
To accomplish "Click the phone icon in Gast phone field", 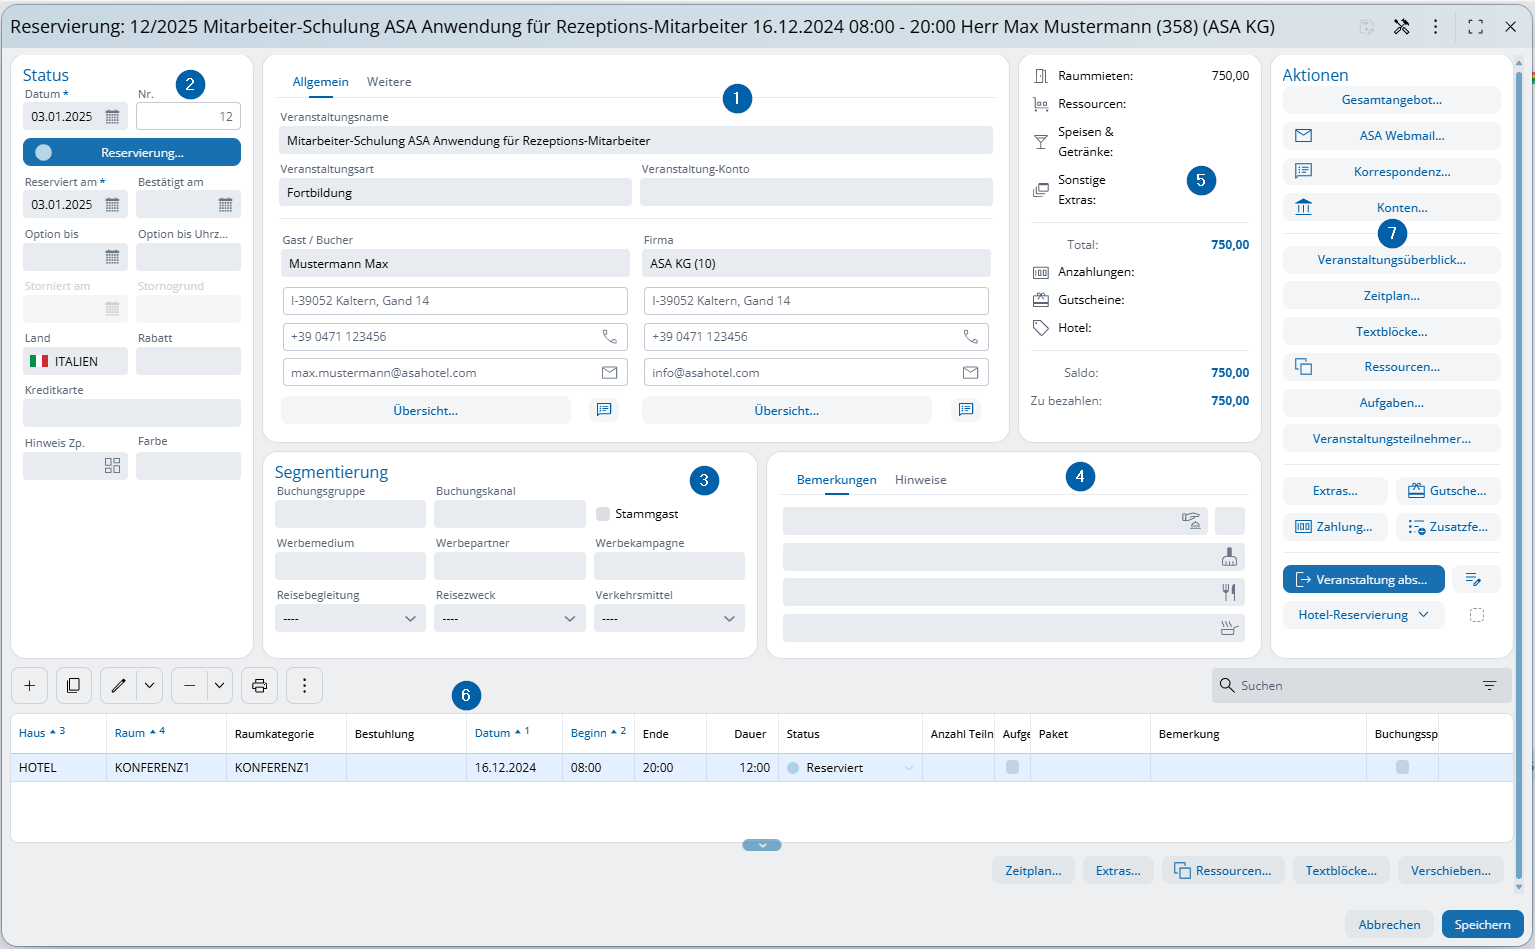I will click(609, 337).
